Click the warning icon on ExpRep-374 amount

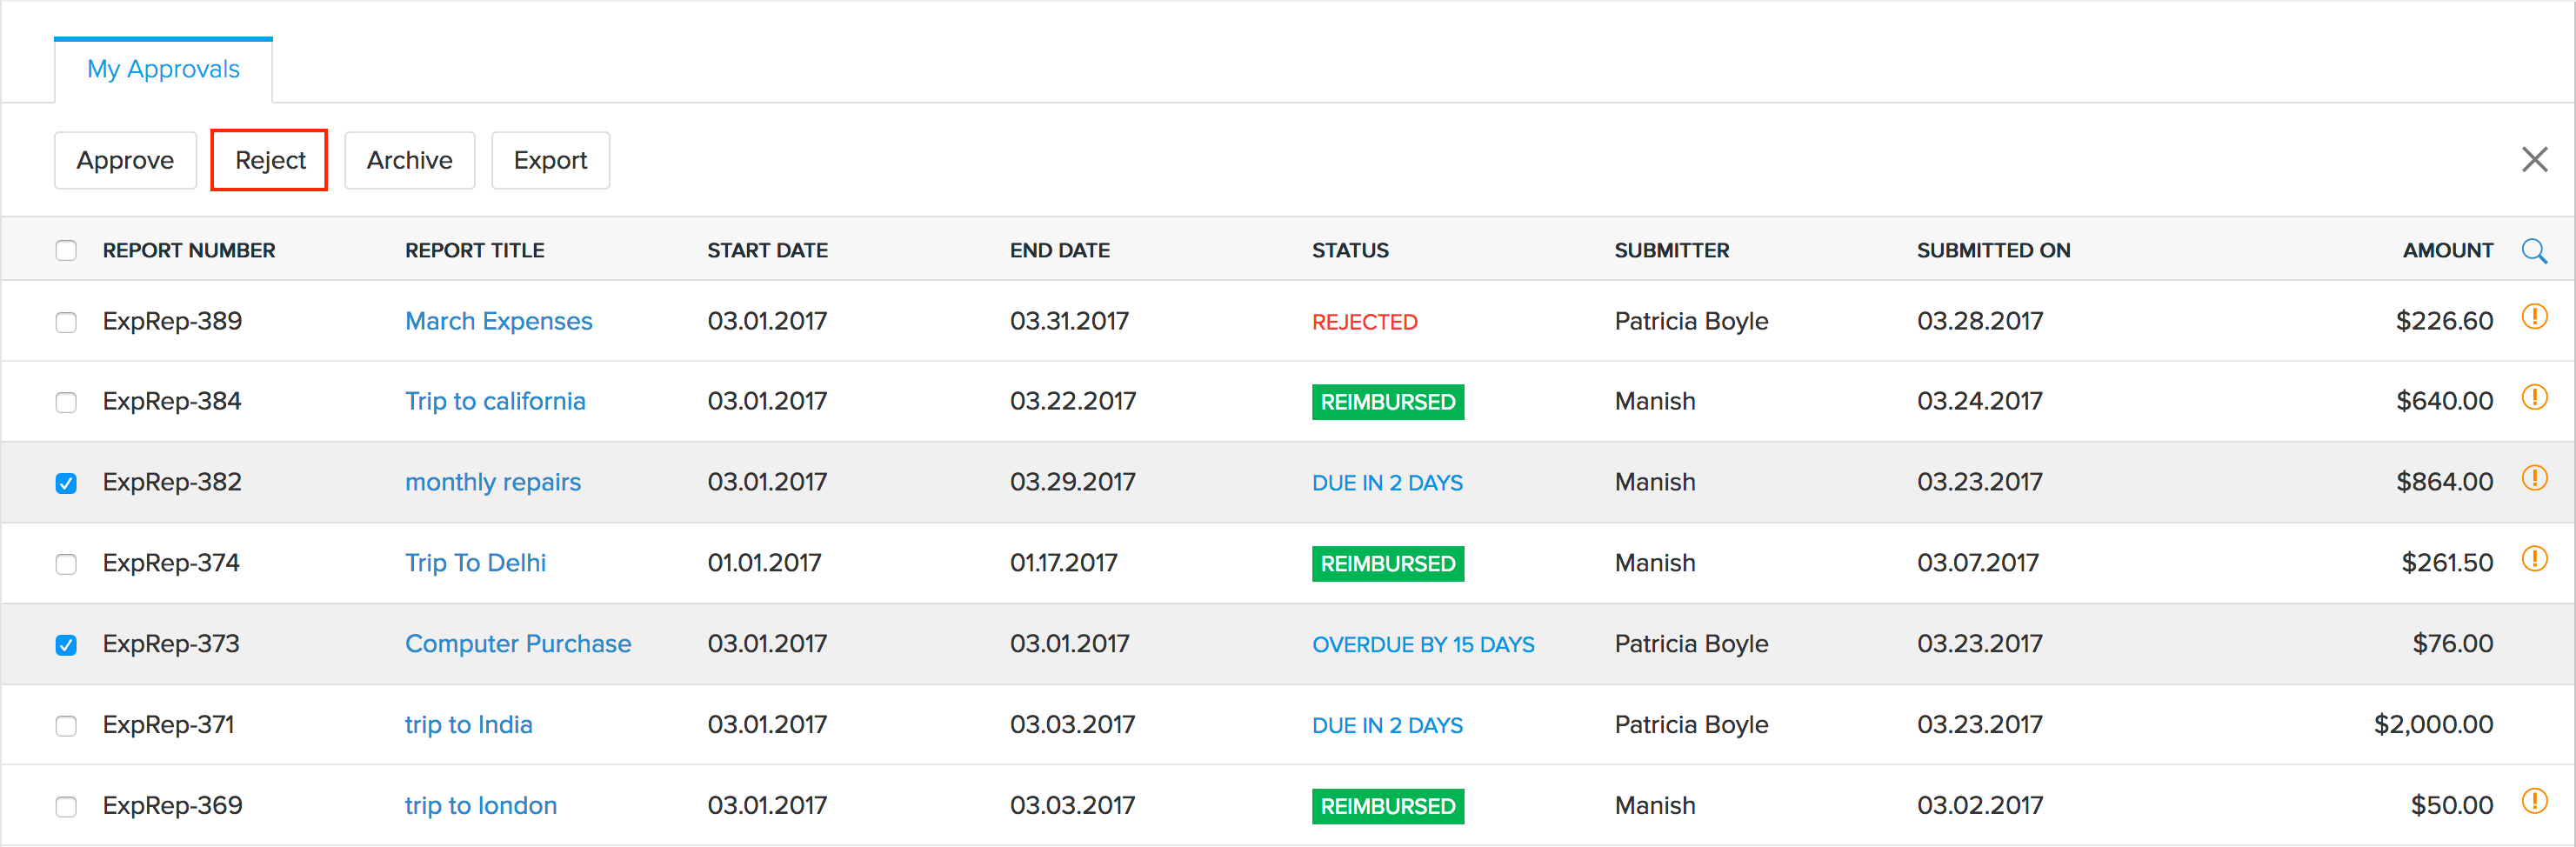pos(2537,560)
